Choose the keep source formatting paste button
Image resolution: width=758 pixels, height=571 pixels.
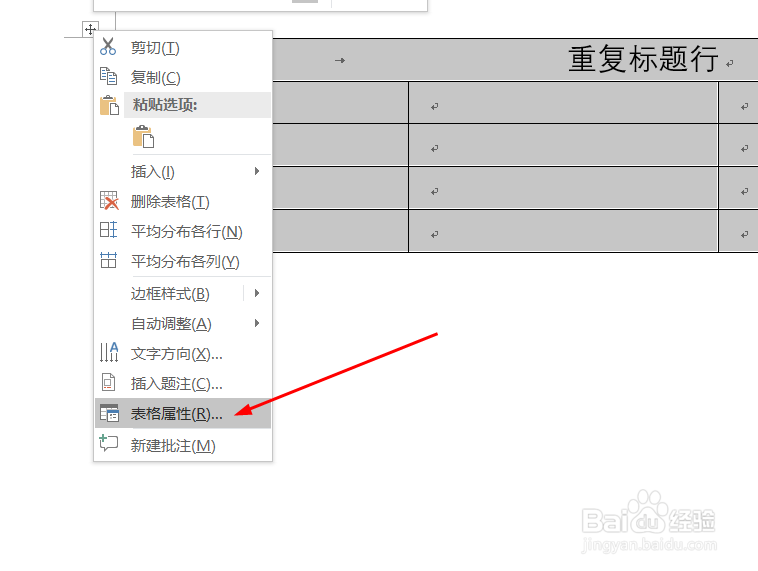pyautogui.click(x=144, y=136)
